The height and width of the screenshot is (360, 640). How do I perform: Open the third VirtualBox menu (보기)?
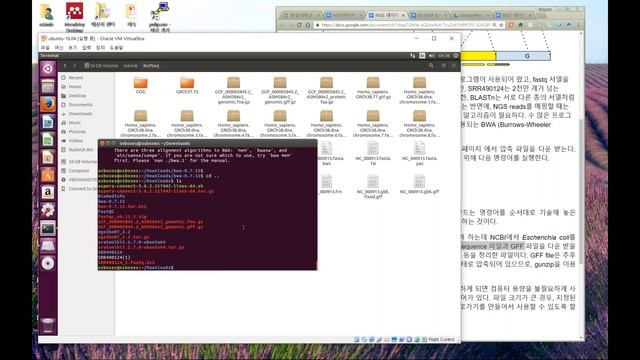pos(73,48)
